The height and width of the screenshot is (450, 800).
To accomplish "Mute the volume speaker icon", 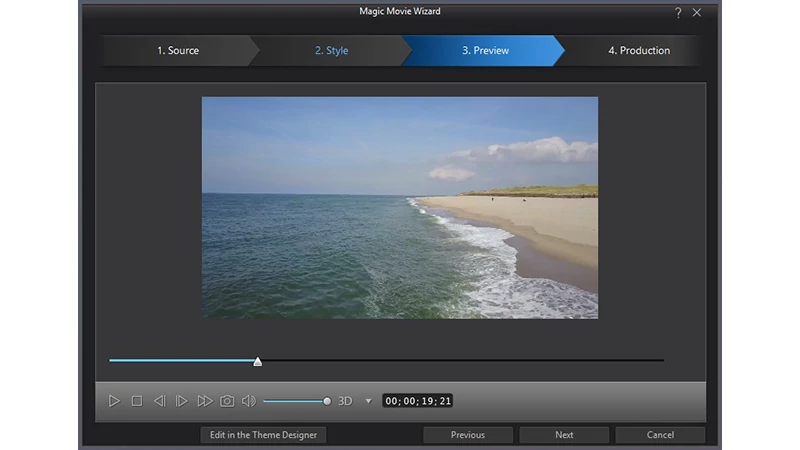I will coord(248,401).
